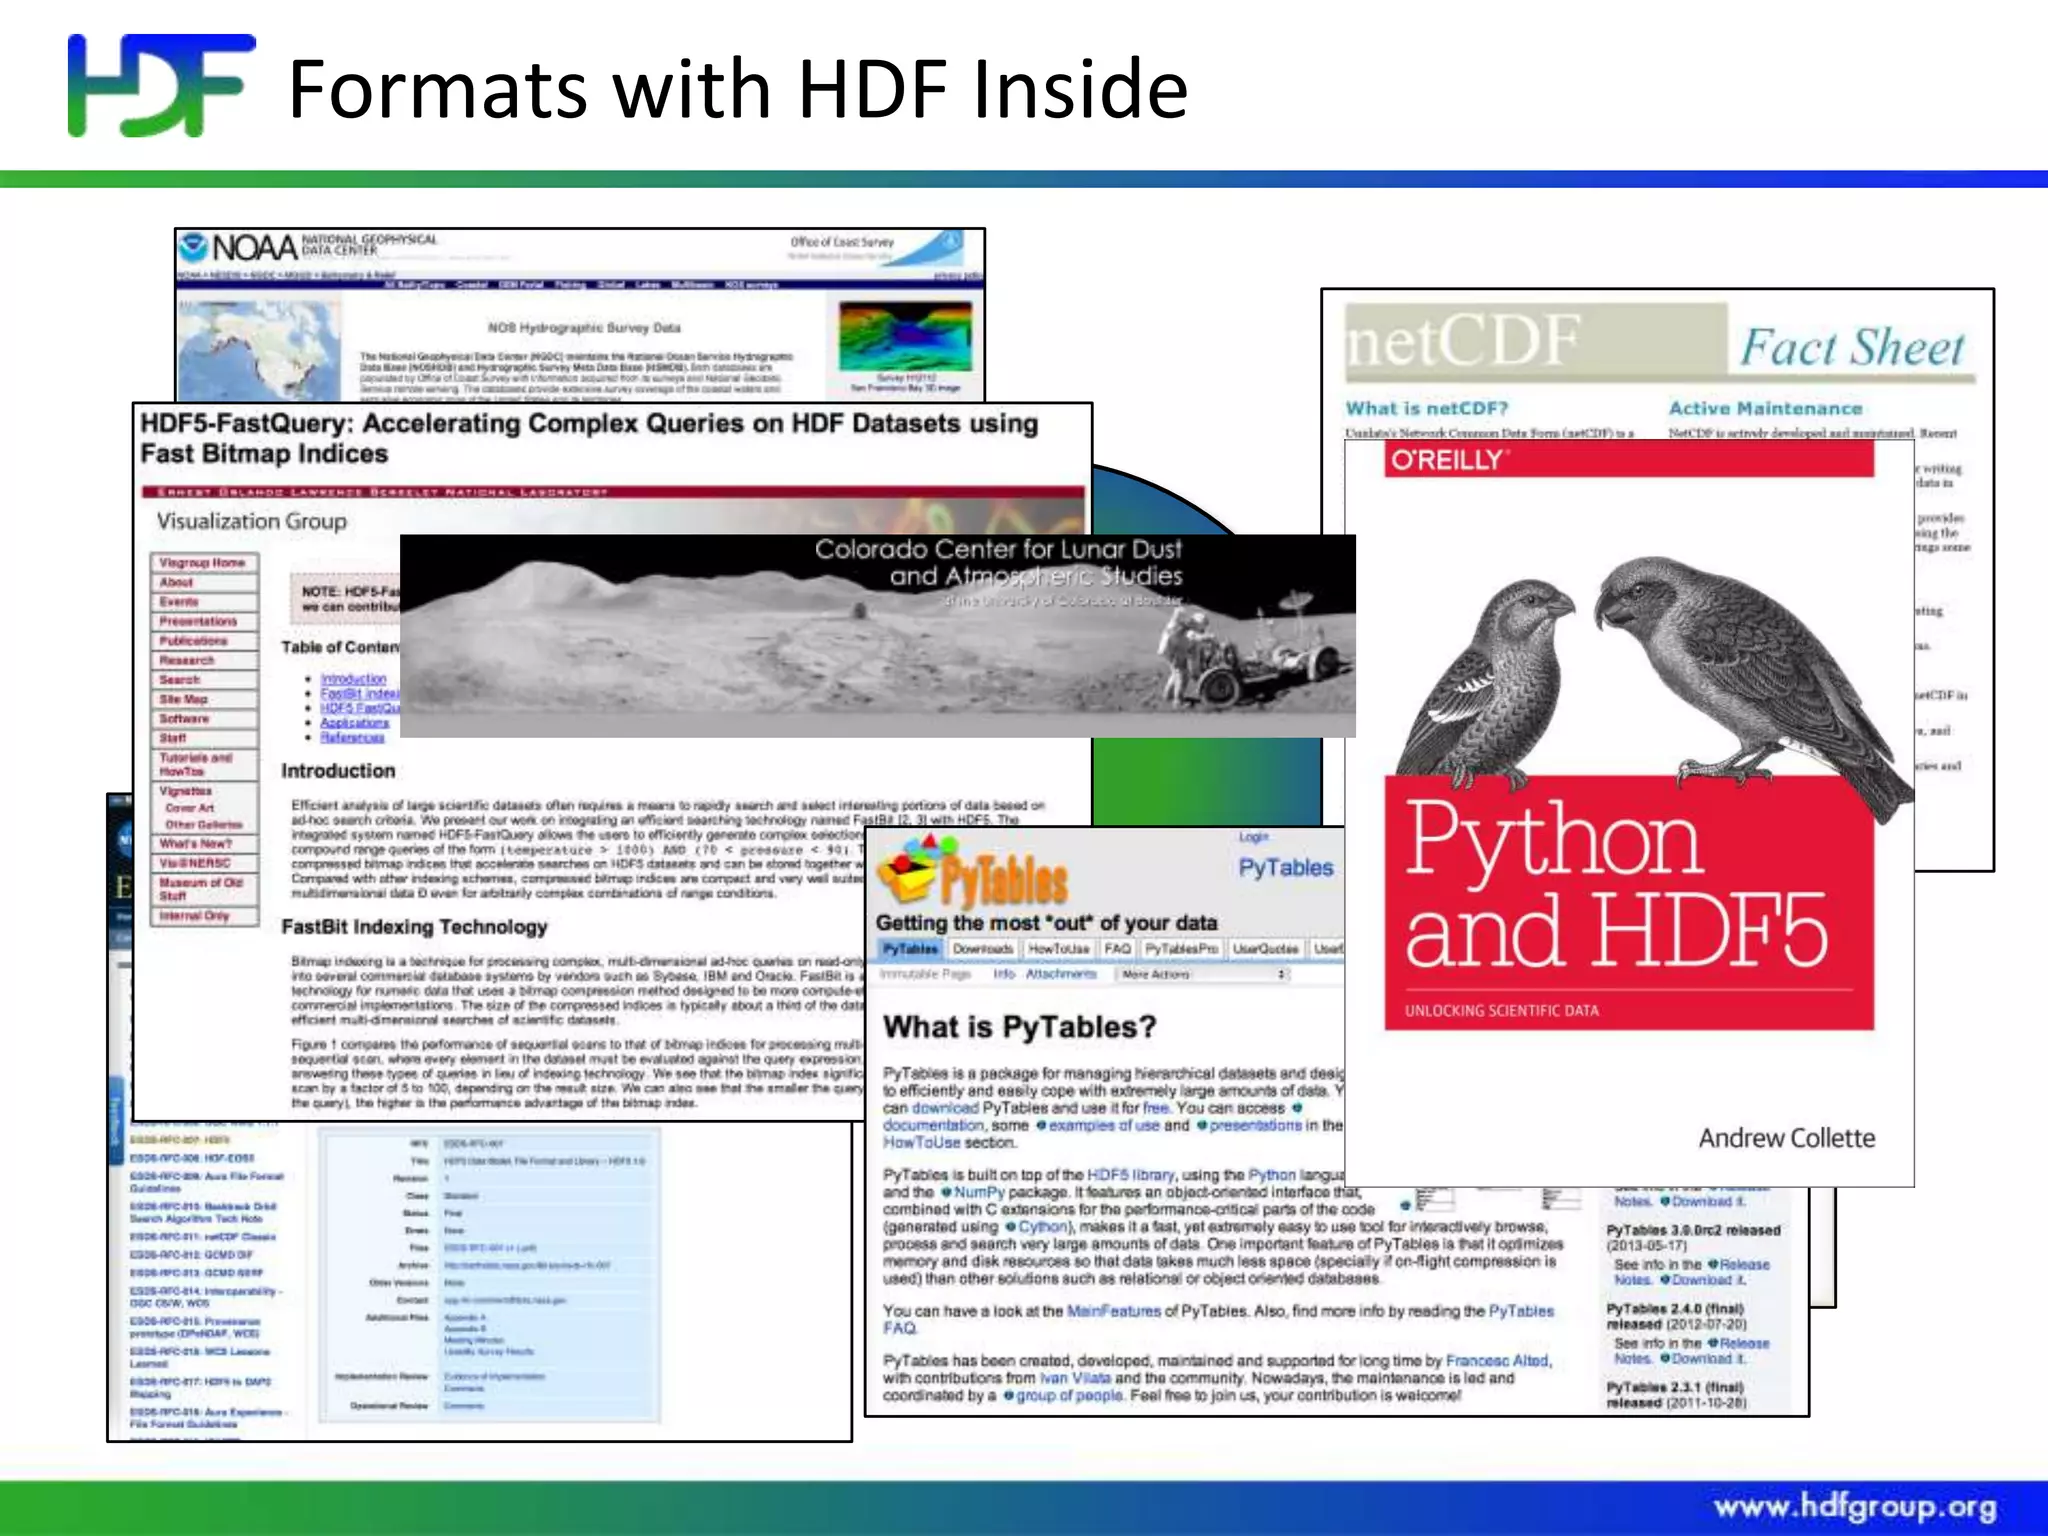
Task: Follow the NumPy link in the PyTables description
Action: pos(979,1192)
